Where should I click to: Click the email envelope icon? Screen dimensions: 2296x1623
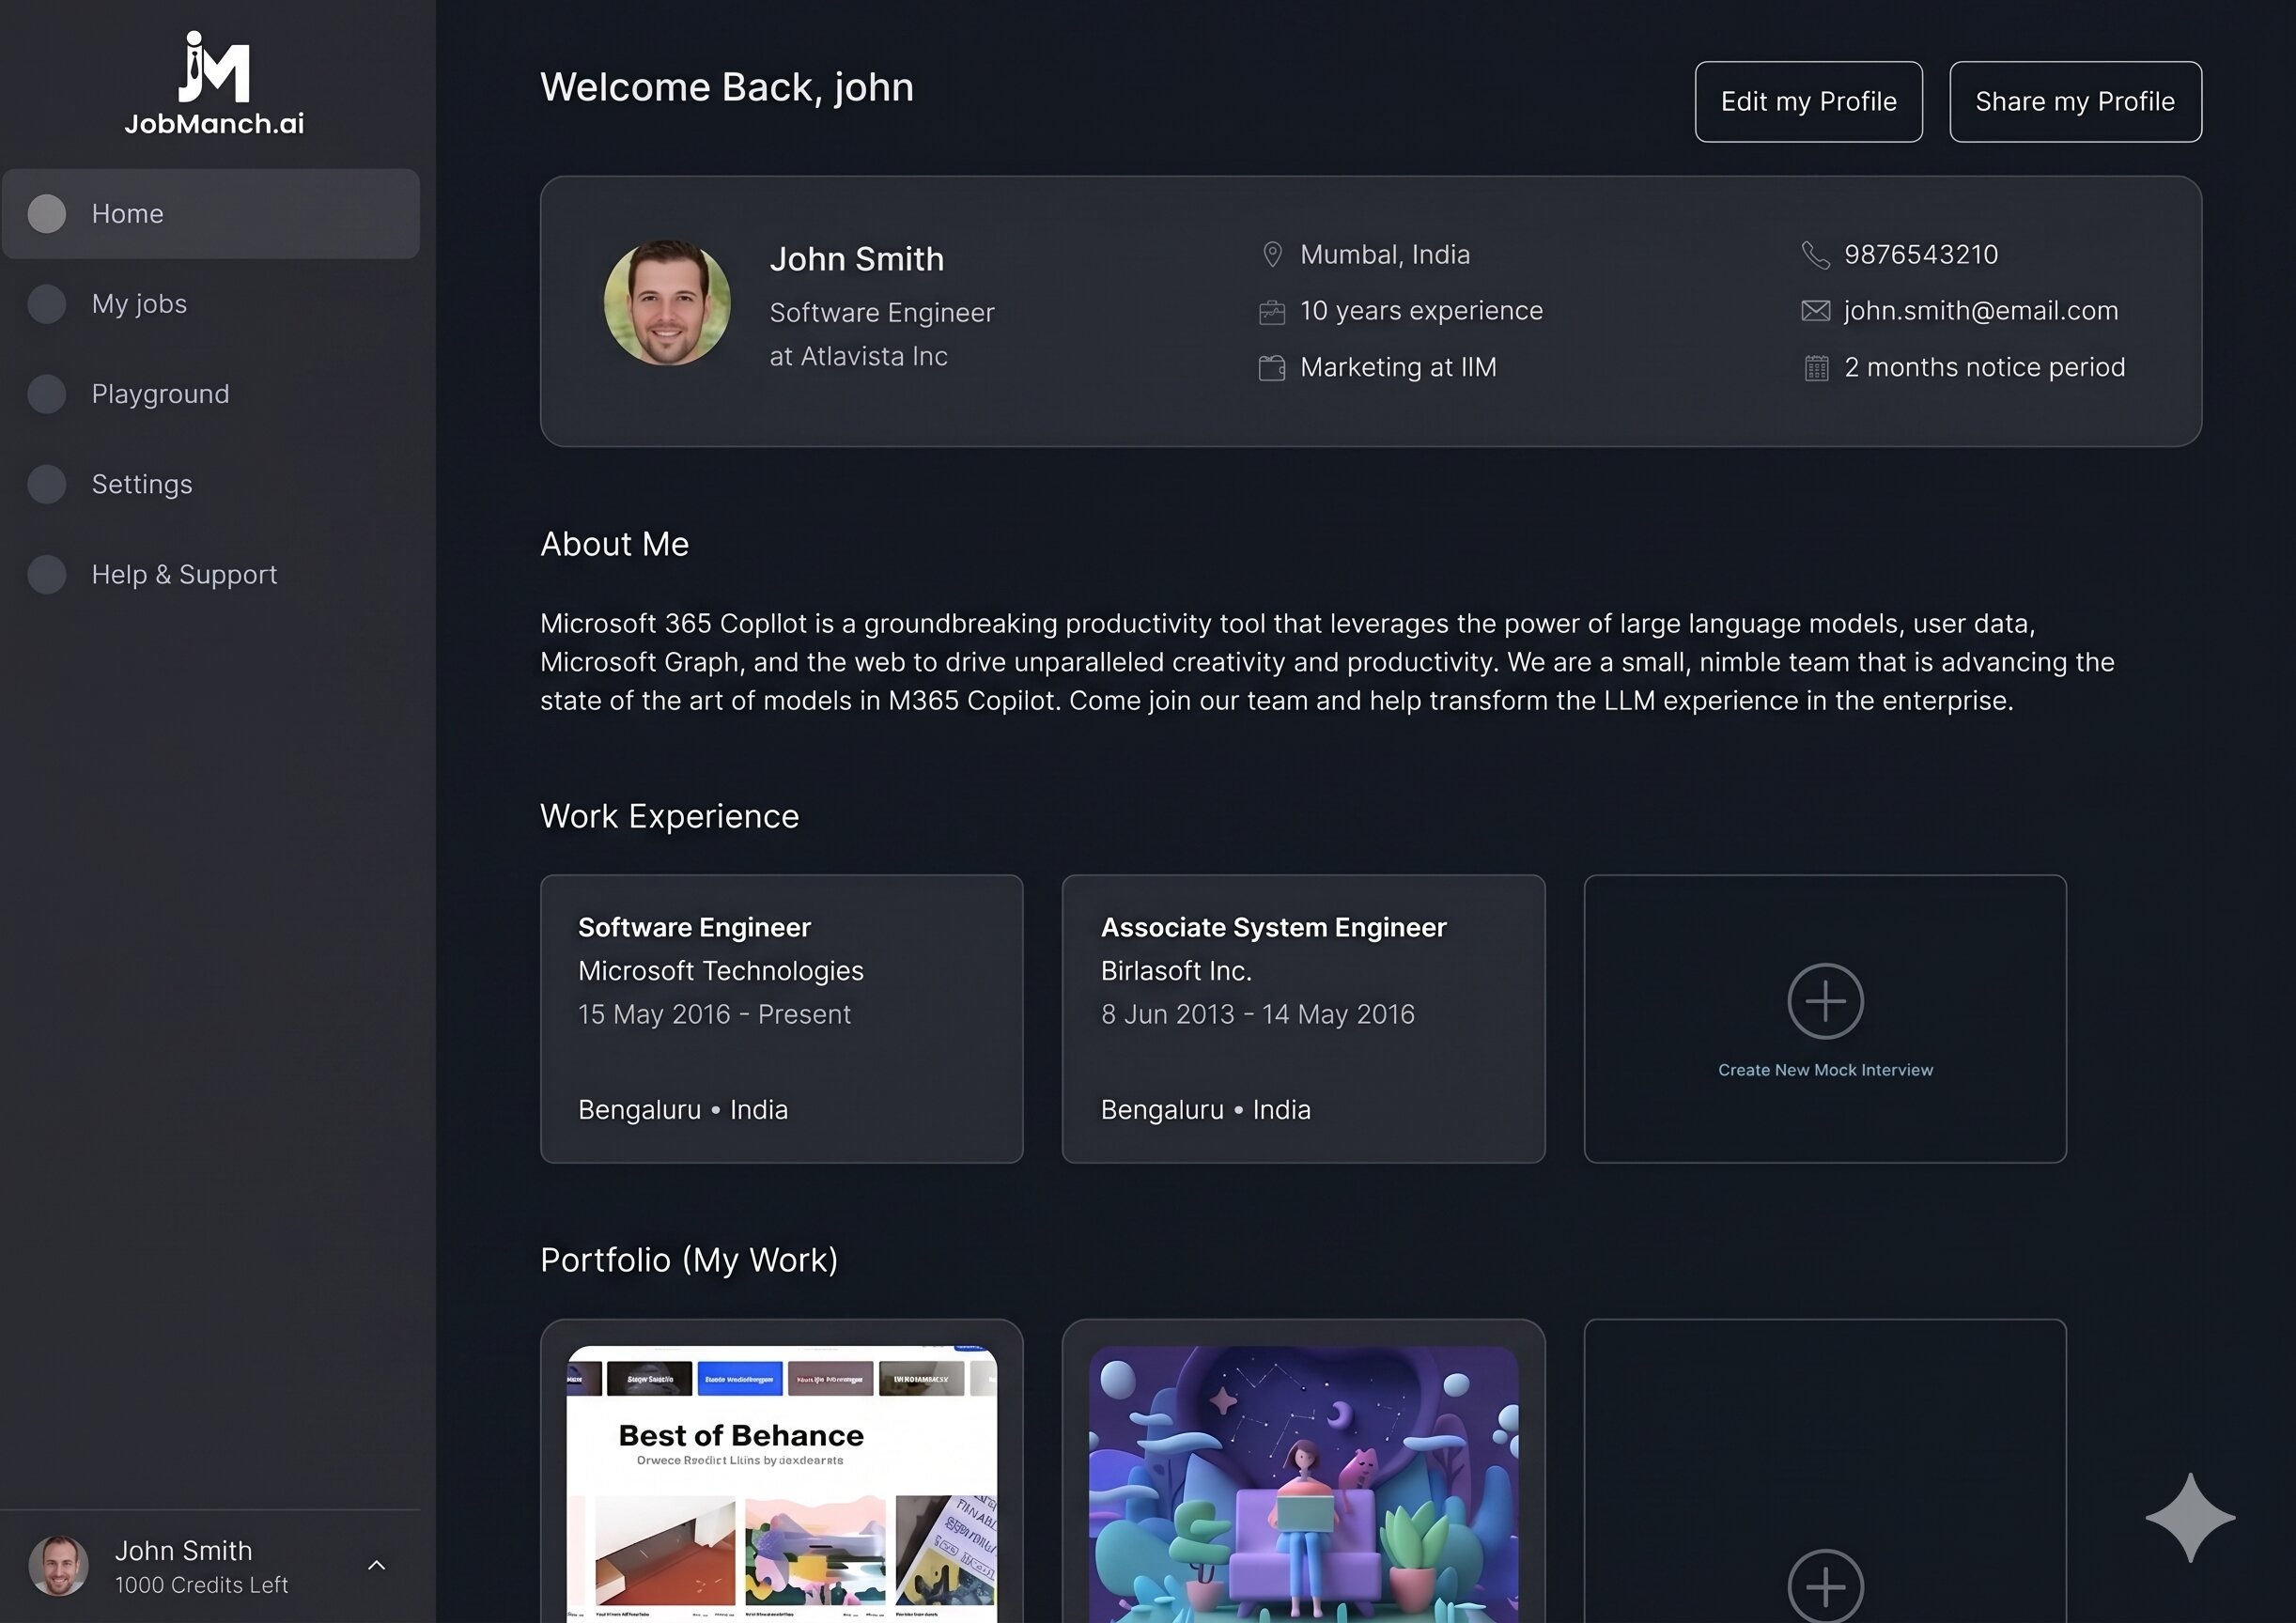pyautogui.click(x=1816, y=311)
